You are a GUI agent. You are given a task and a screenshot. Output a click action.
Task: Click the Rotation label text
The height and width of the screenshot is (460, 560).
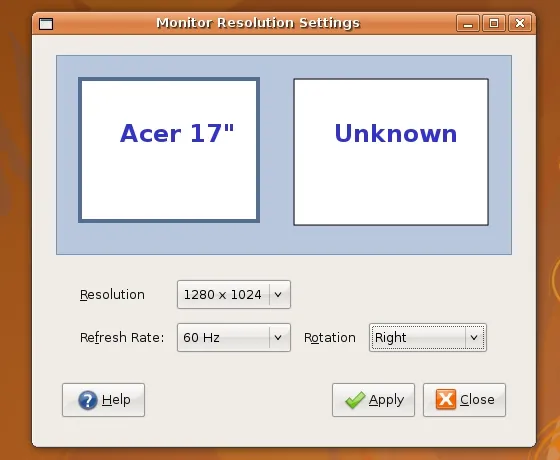click(x=330, y=338)
